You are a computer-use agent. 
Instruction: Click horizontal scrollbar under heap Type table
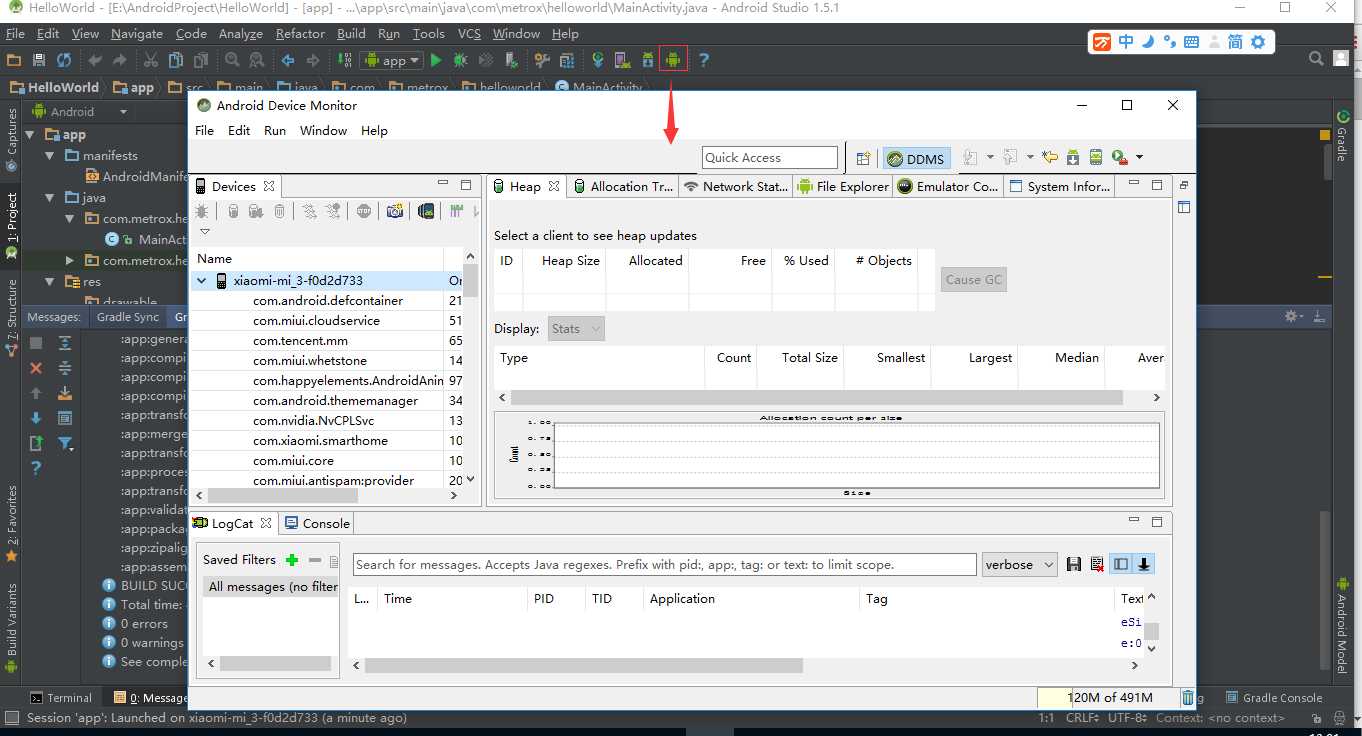pos(818,397)
